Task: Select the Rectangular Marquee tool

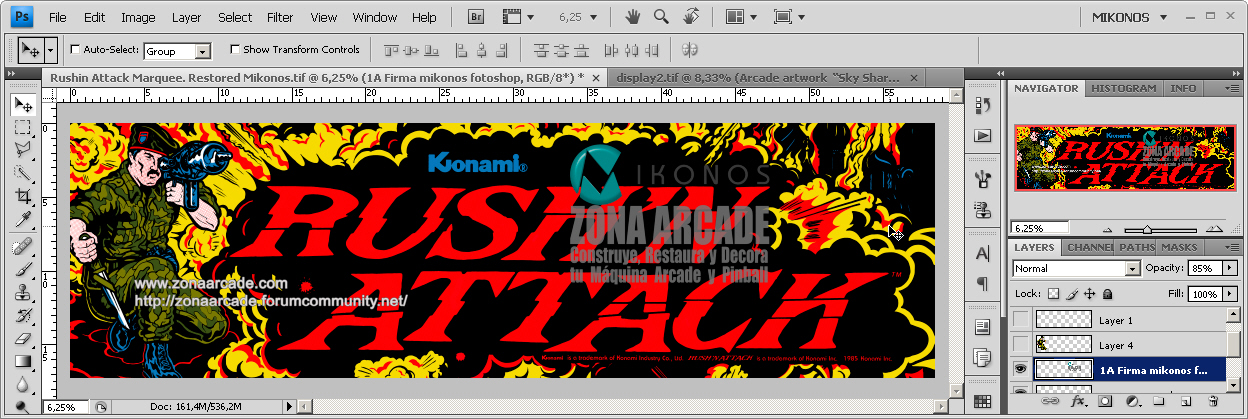Action: 22,128
